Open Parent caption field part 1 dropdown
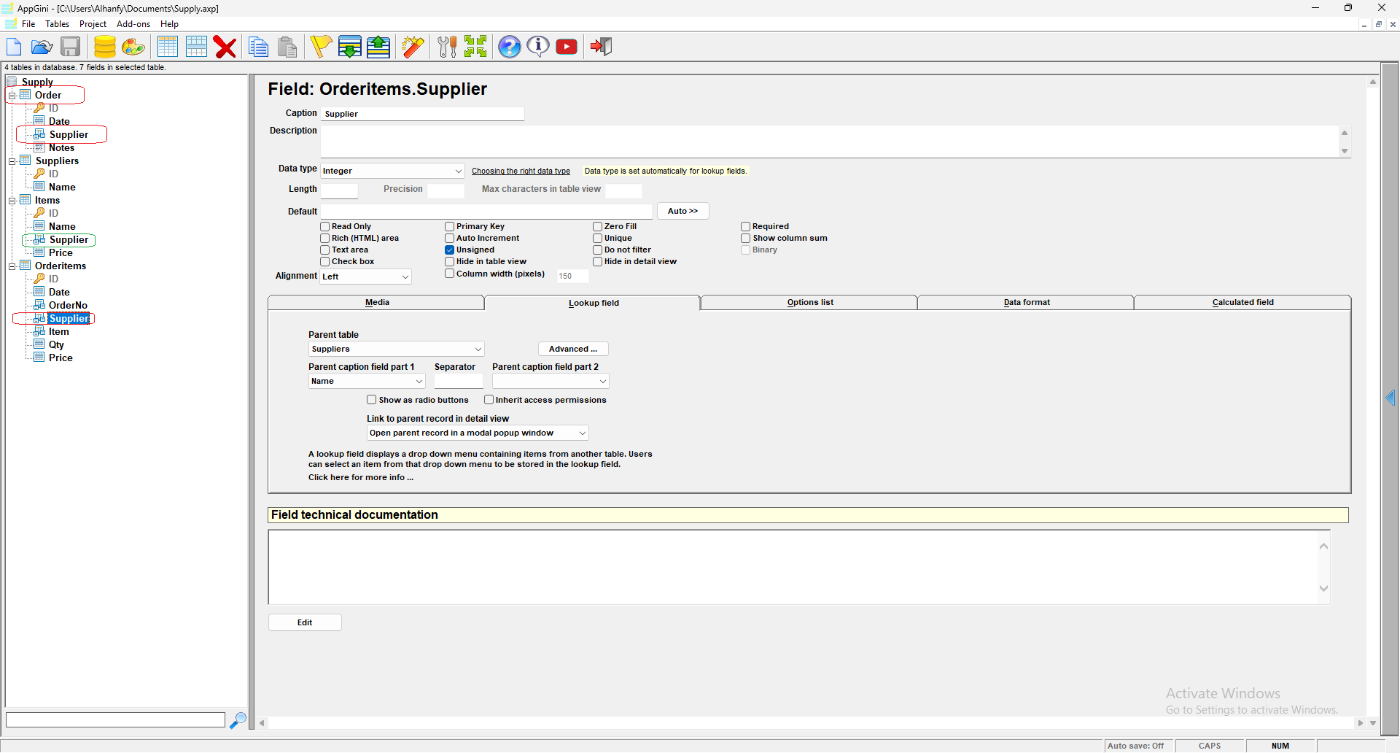Image resolution: width=1400 pixels, height=753 pixels. (x=367, y=381)
